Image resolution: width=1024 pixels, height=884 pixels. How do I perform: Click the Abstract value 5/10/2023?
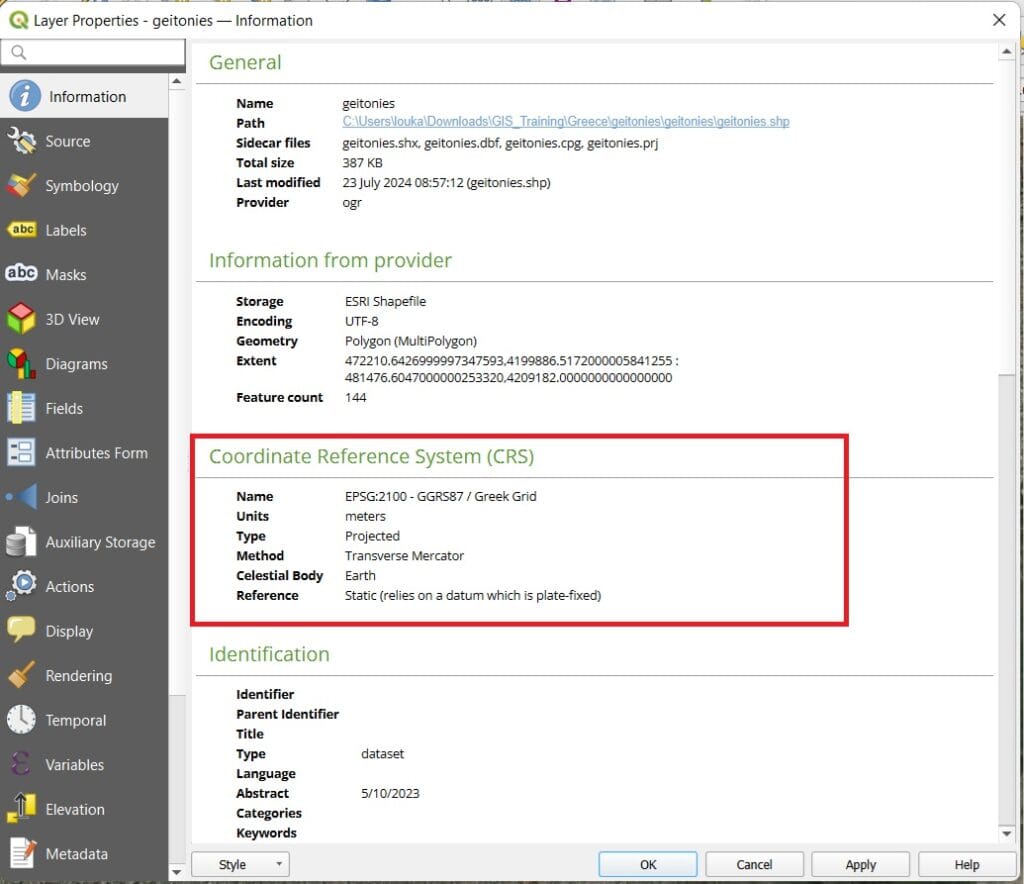[x=391, y=793]
